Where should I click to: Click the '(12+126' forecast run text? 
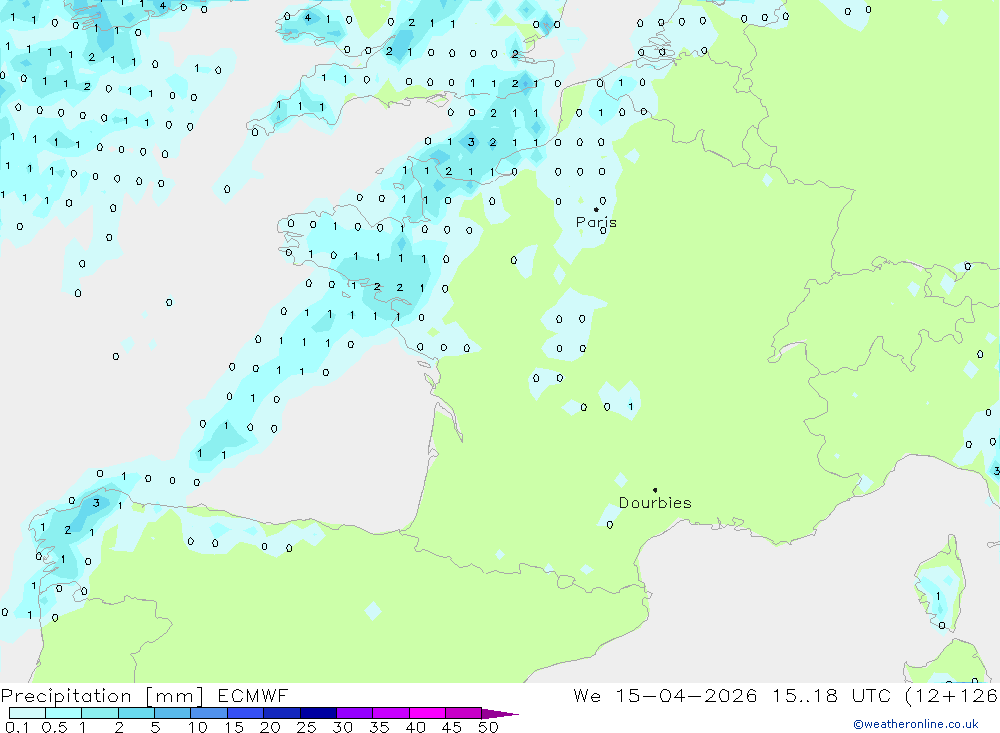coord(951,695)
